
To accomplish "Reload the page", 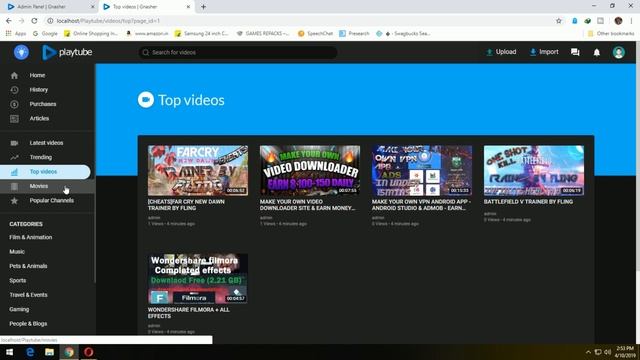I will 34,20.
